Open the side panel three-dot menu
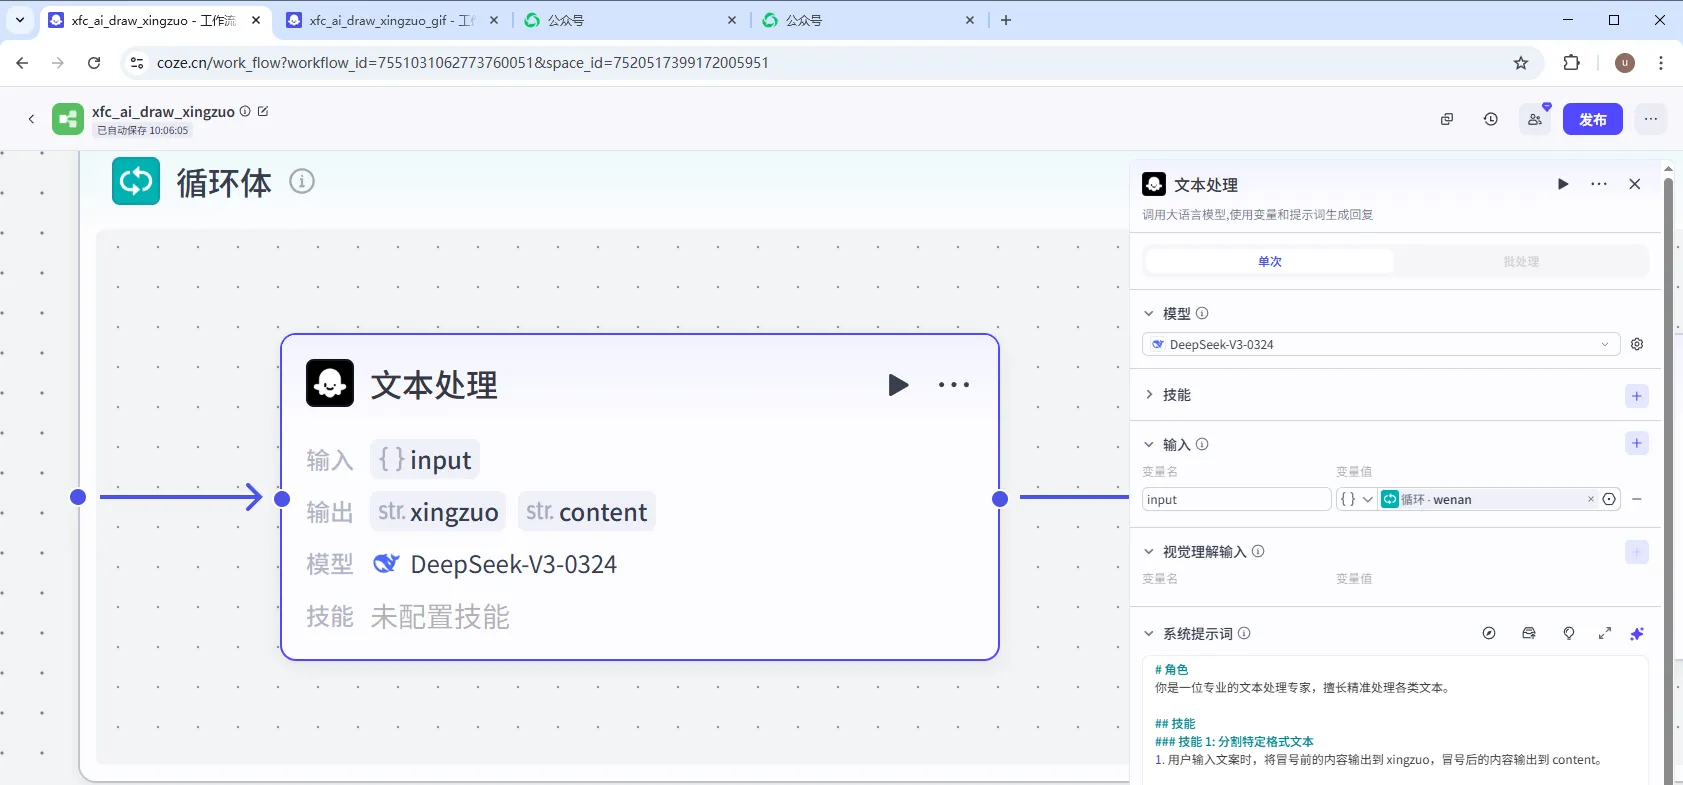 (1599, 184)
